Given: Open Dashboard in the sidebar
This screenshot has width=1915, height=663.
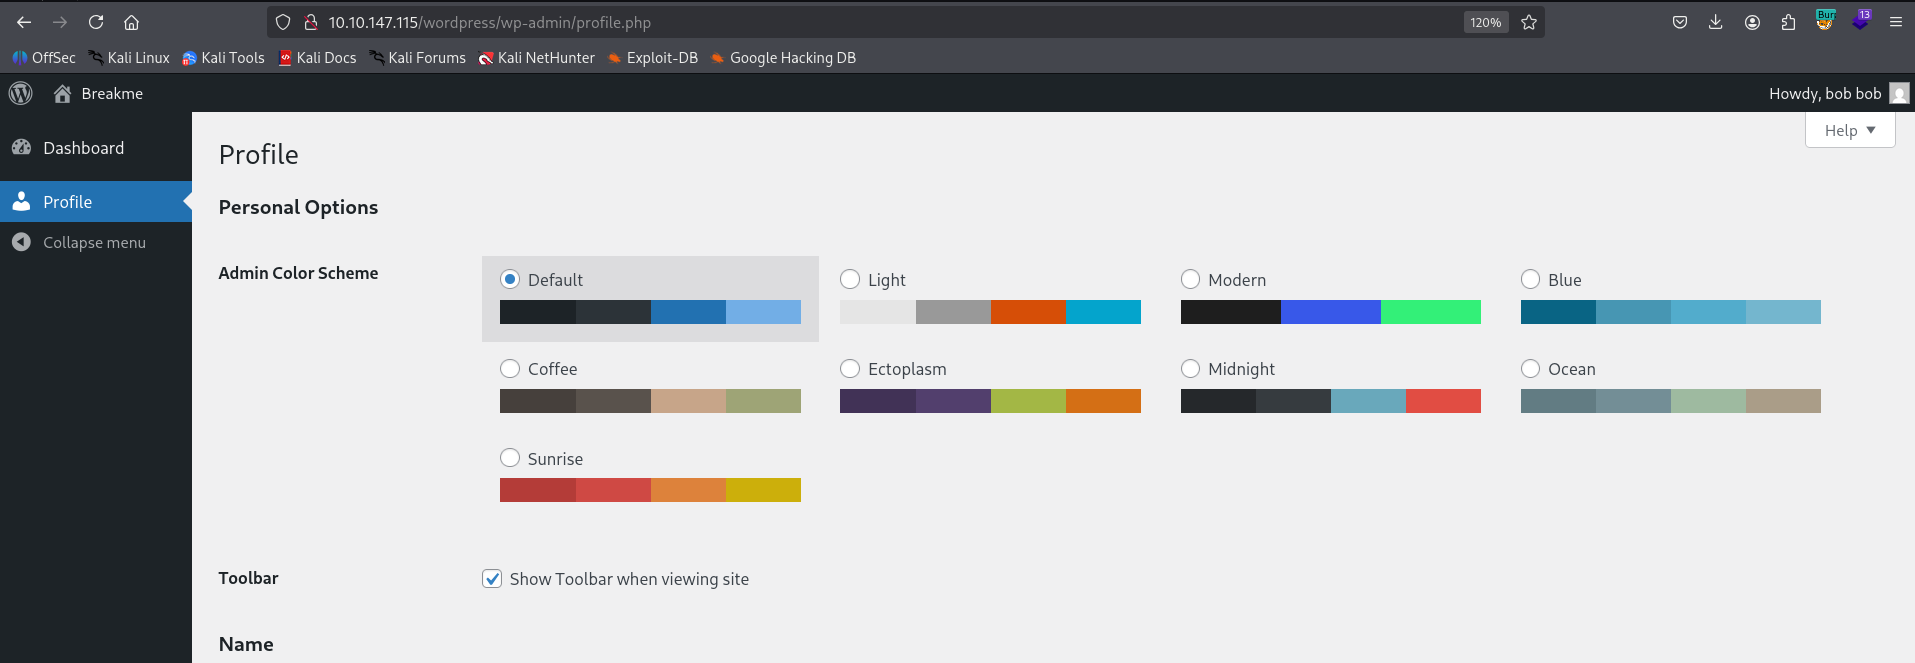Looking at the screenshot, I should pos(83,148).
